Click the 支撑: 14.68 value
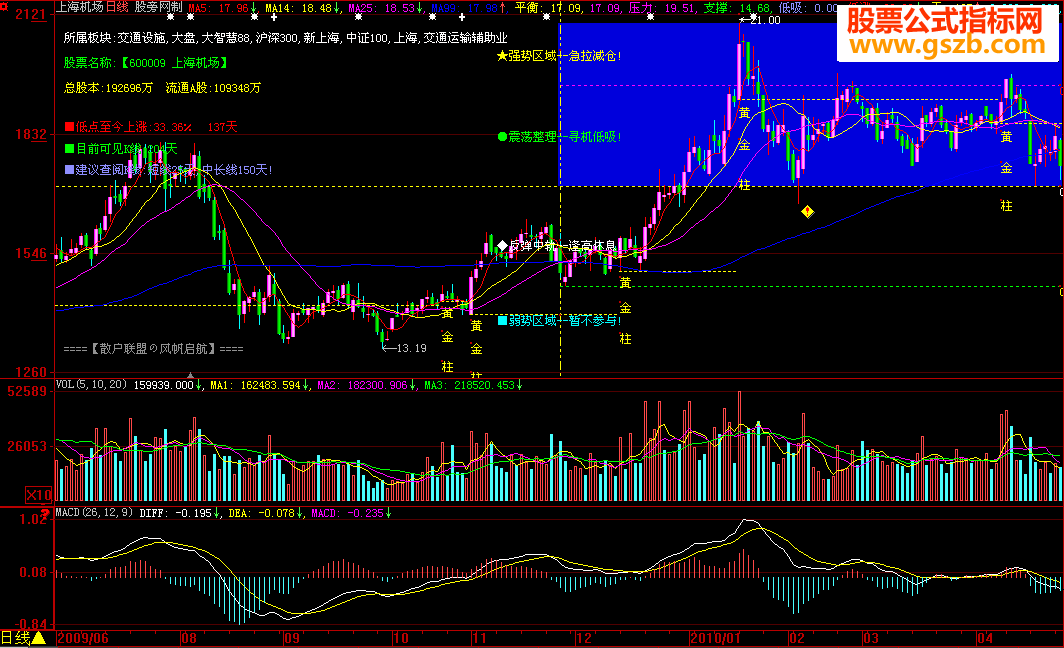 pos(736,8)
